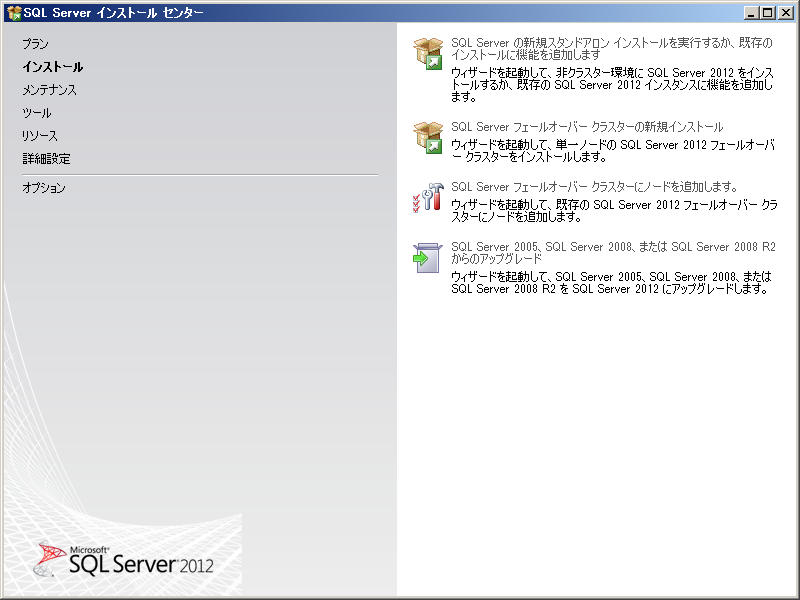Click the SQL Server 2005/2008 アップグレード link

pos(612,252)
